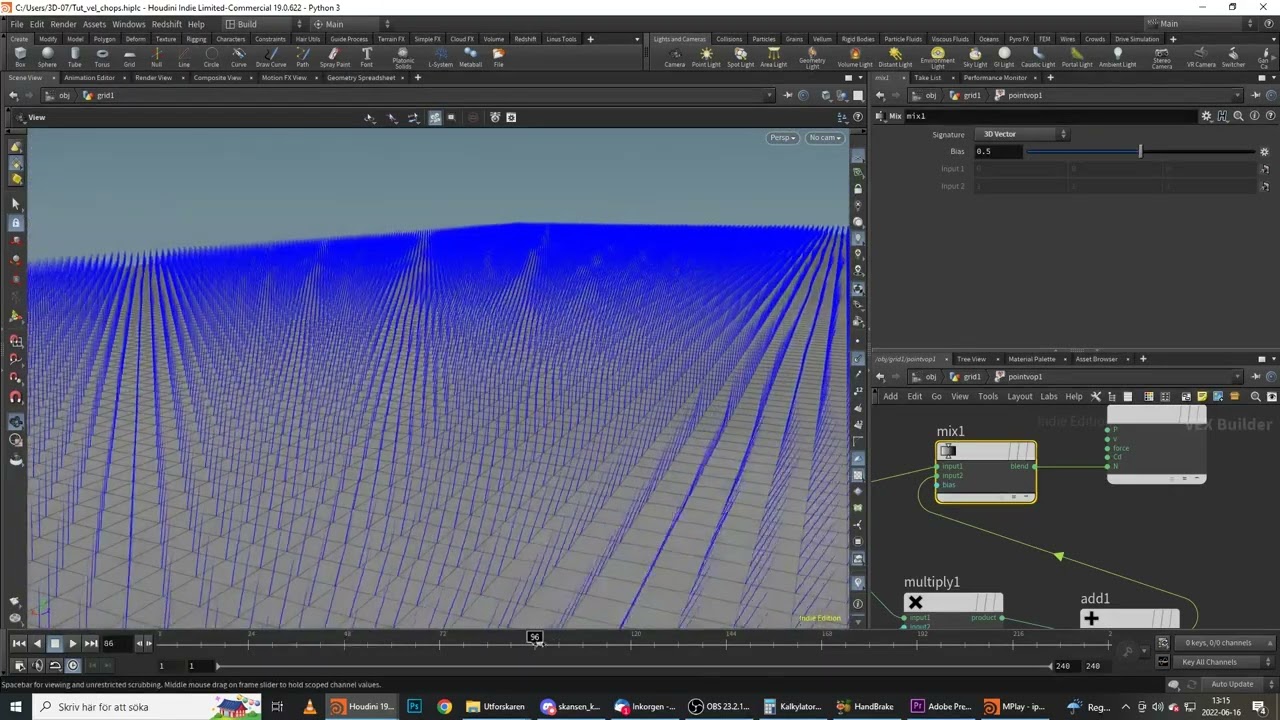Switch to the Geometry Spreadsheet tab
Image resolution: width=1280 pixels, height=720 pixels.
pyautogui.click(x=361, y=77)
